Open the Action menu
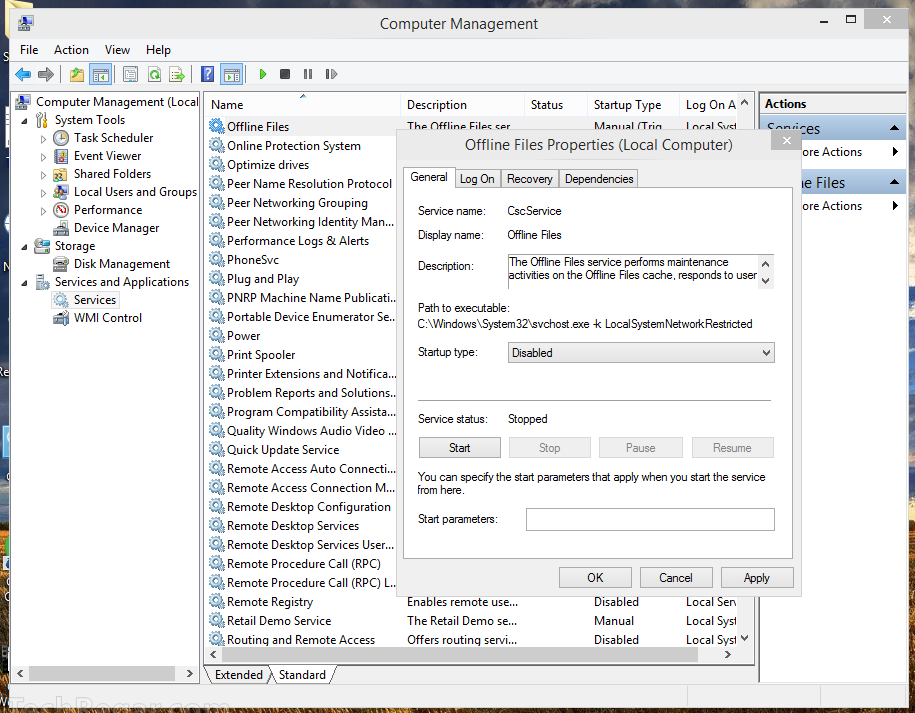 [x=71, y=50]
